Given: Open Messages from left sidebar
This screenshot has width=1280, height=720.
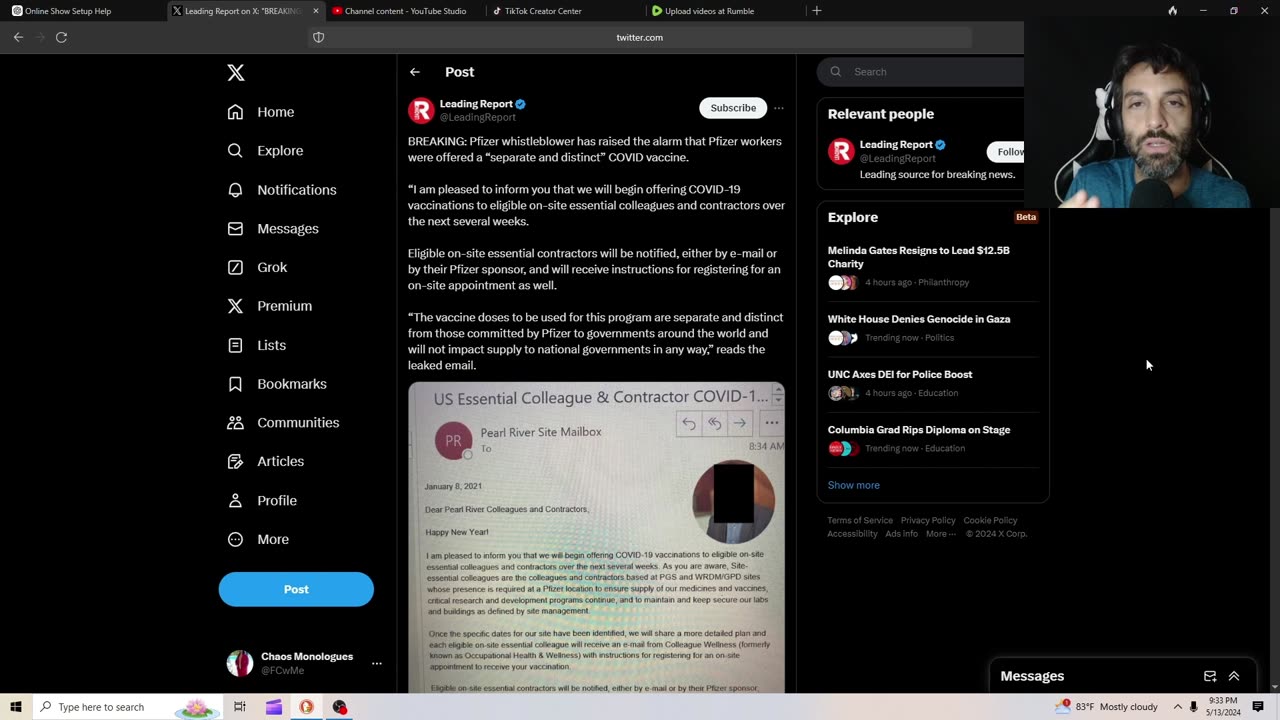Looking at the screenshot, I should [x=273, y=229].
